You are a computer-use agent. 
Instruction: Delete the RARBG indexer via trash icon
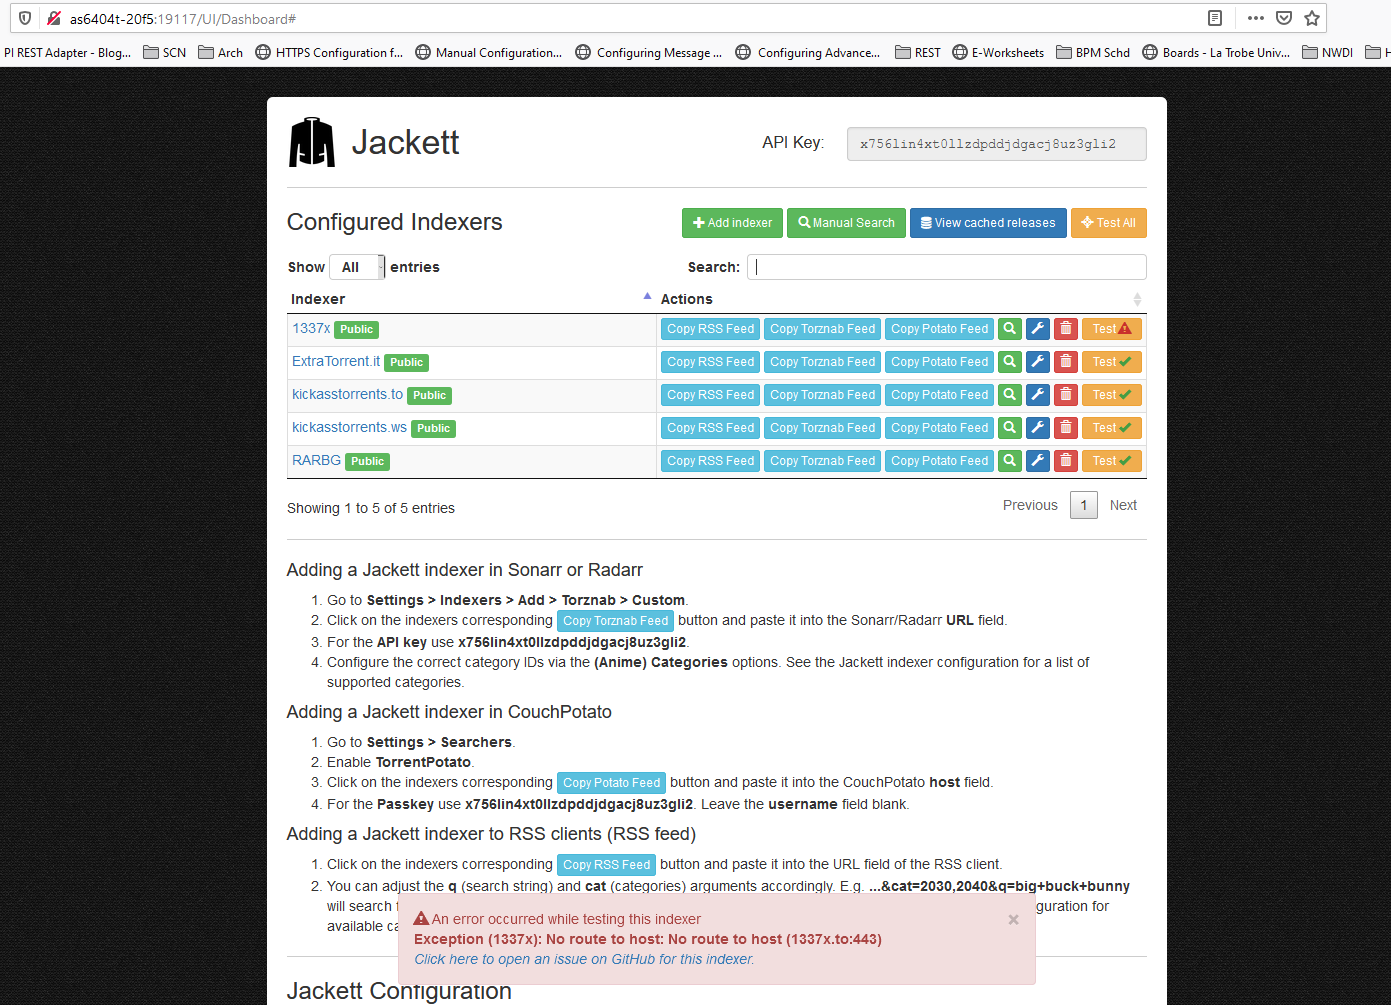1066,461
